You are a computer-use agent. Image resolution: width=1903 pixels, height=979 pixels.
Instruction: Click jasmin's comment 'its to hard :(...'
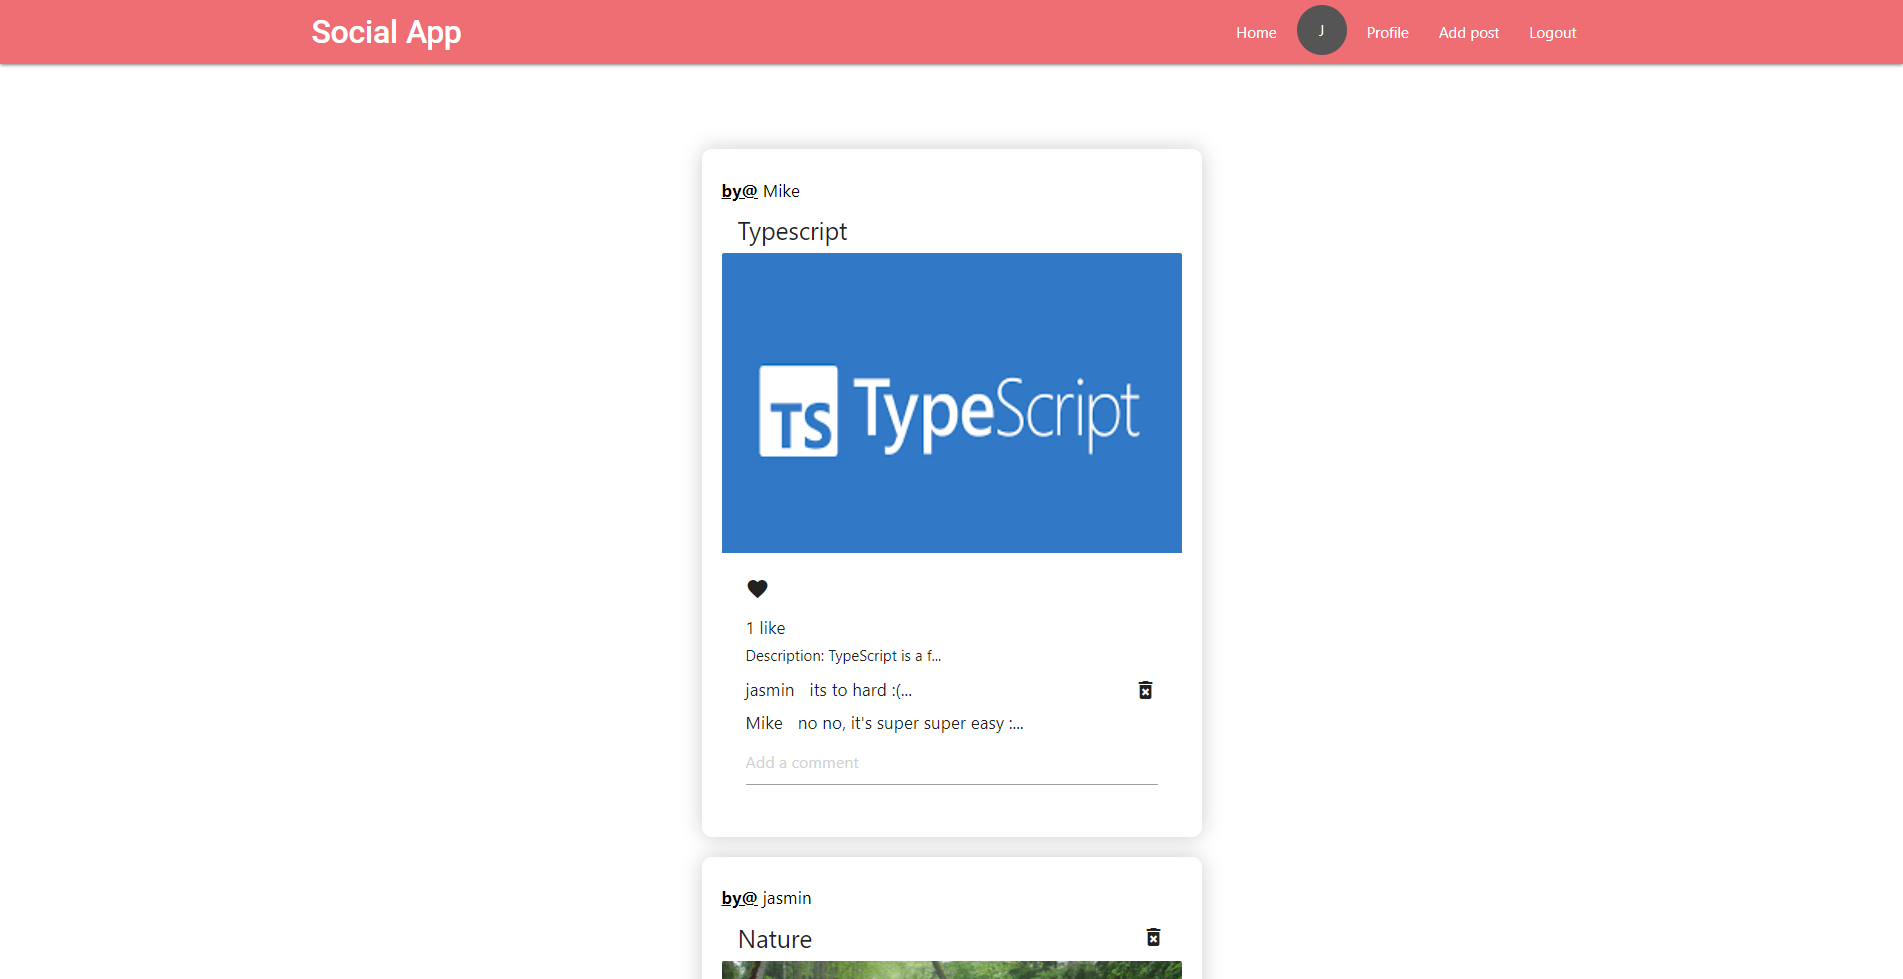pyautogui.click(x=860, y=690)
